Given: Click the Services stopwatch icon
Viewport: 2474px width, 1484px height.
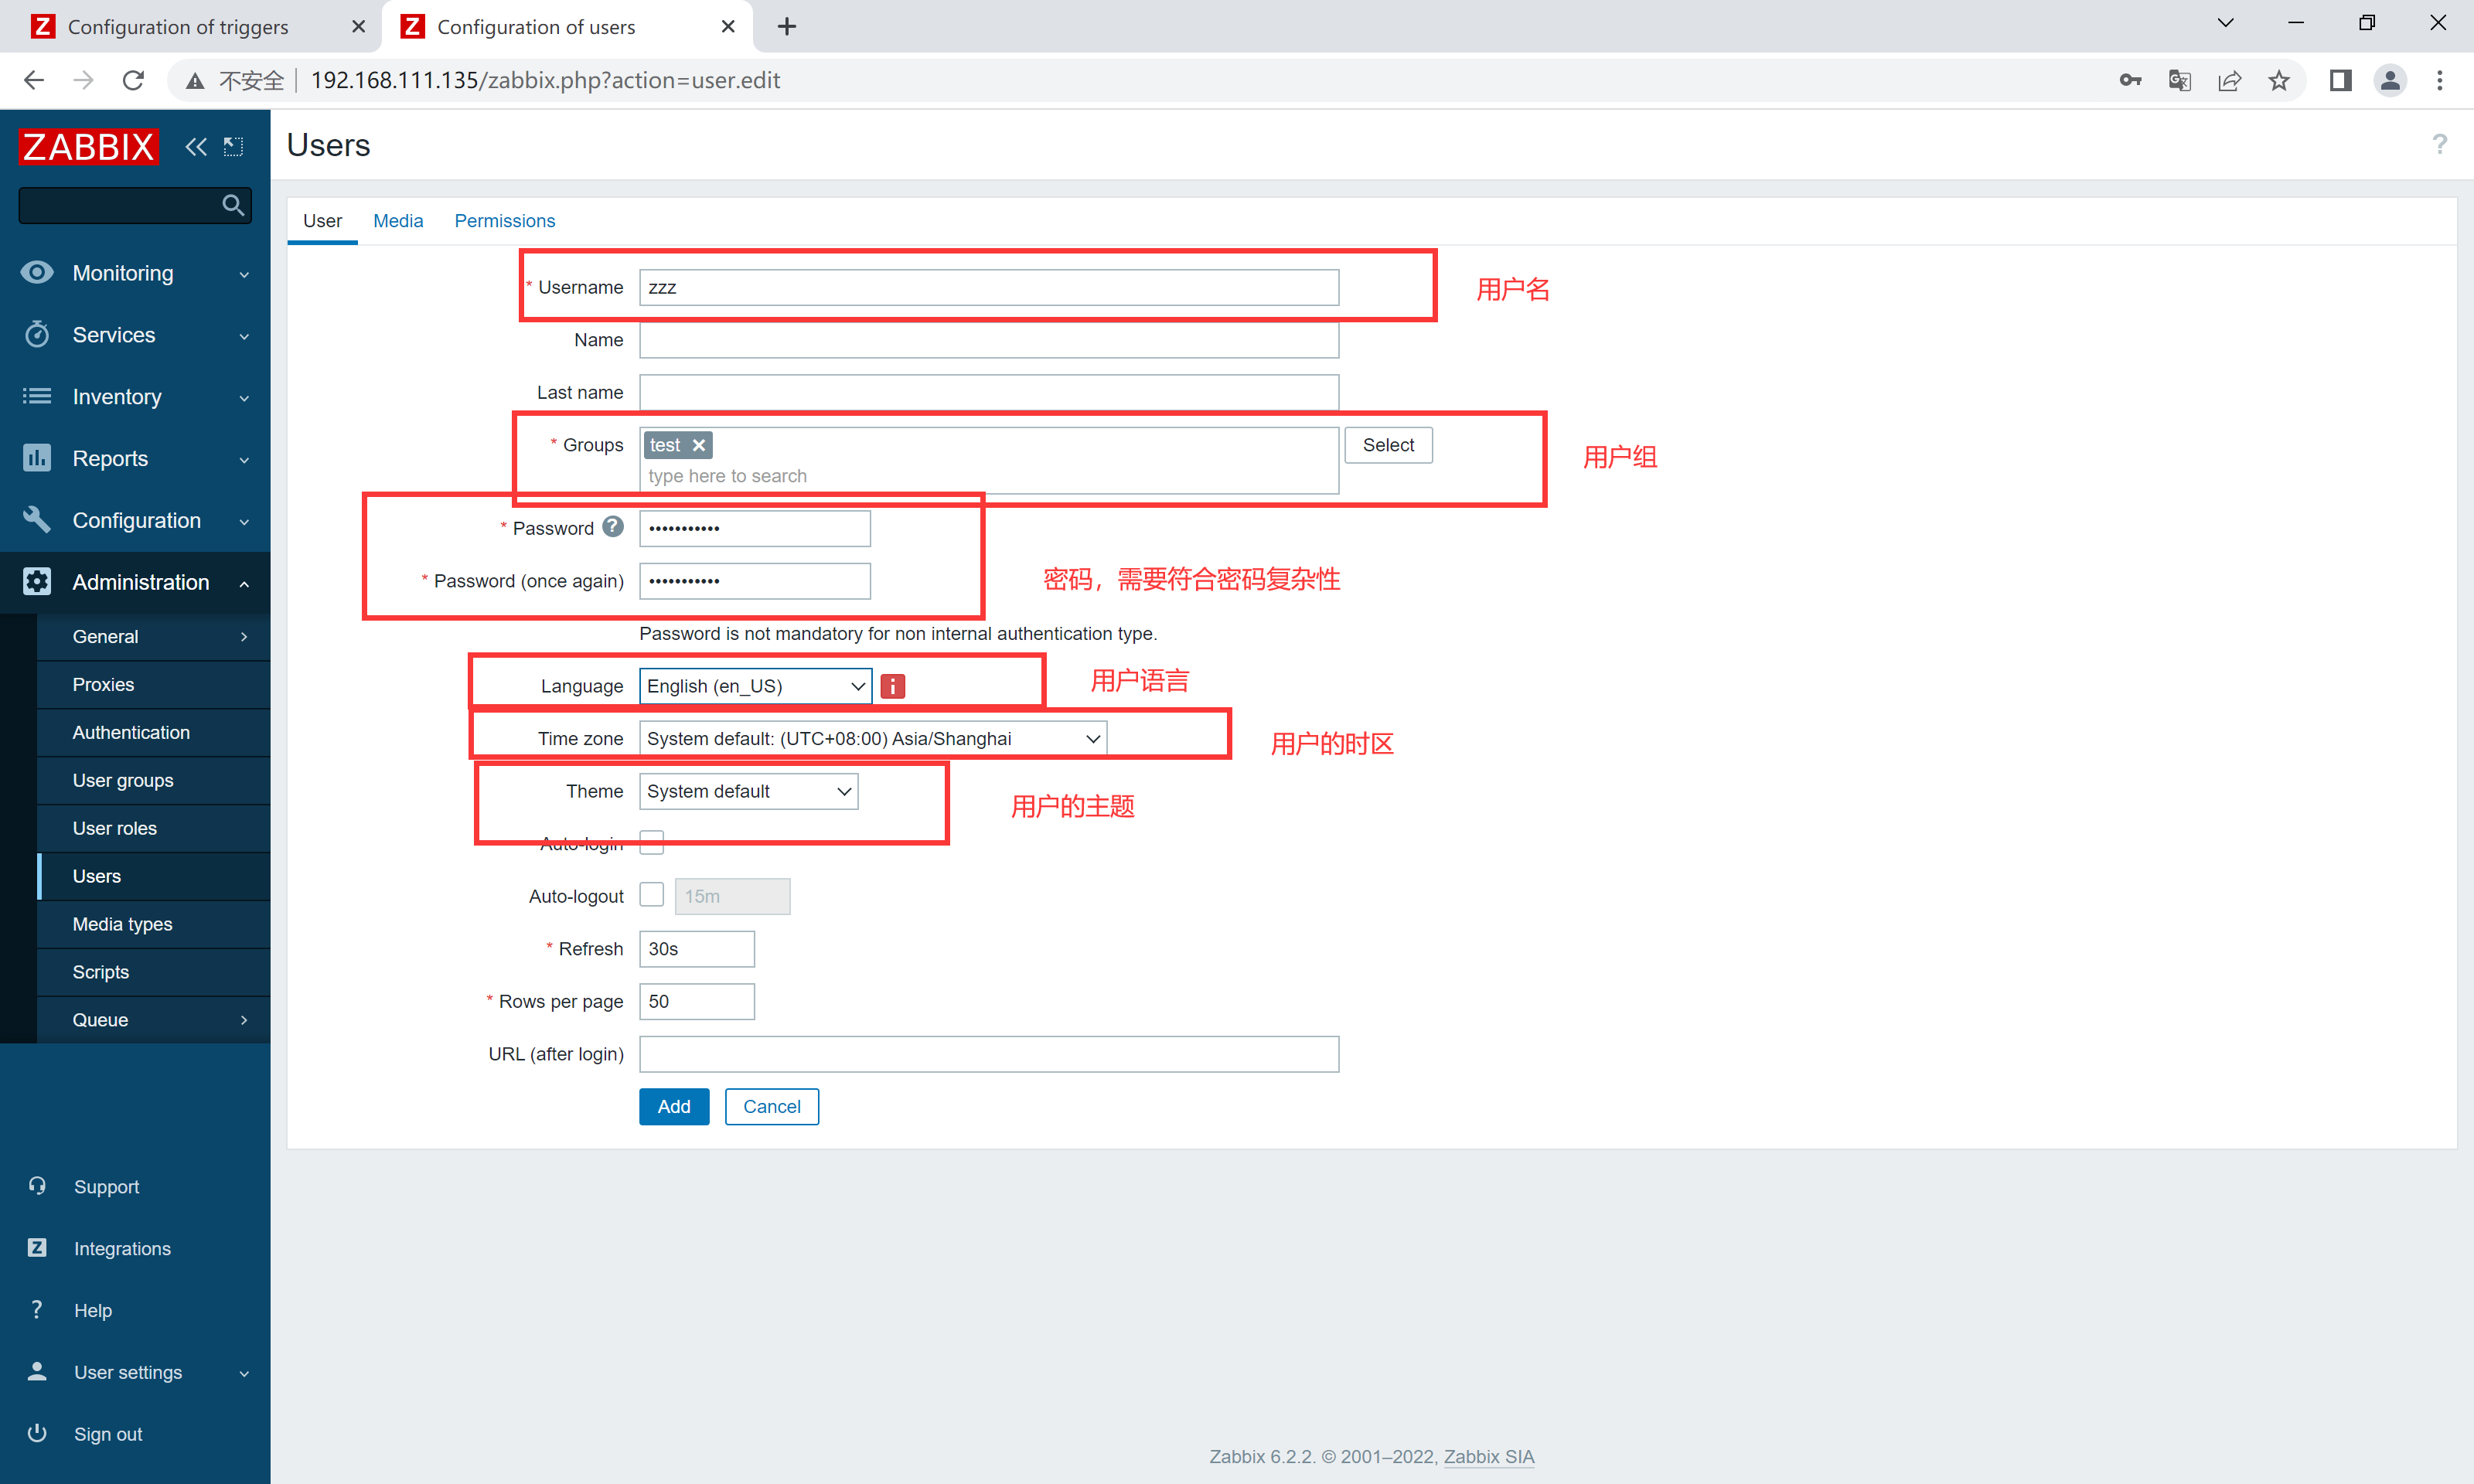Looking at the screenshot, I should [37, 334].
